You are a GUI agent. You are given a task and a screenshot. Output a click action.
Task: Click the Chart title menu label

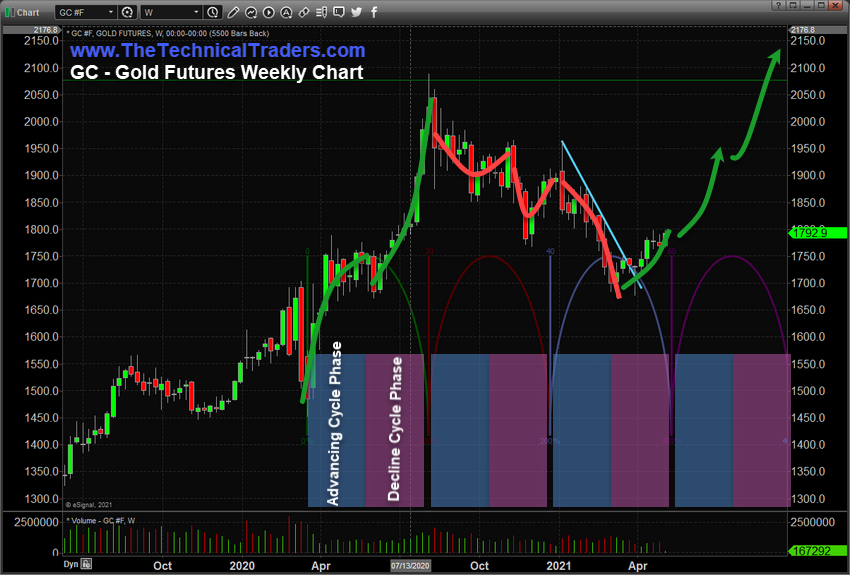28,12
